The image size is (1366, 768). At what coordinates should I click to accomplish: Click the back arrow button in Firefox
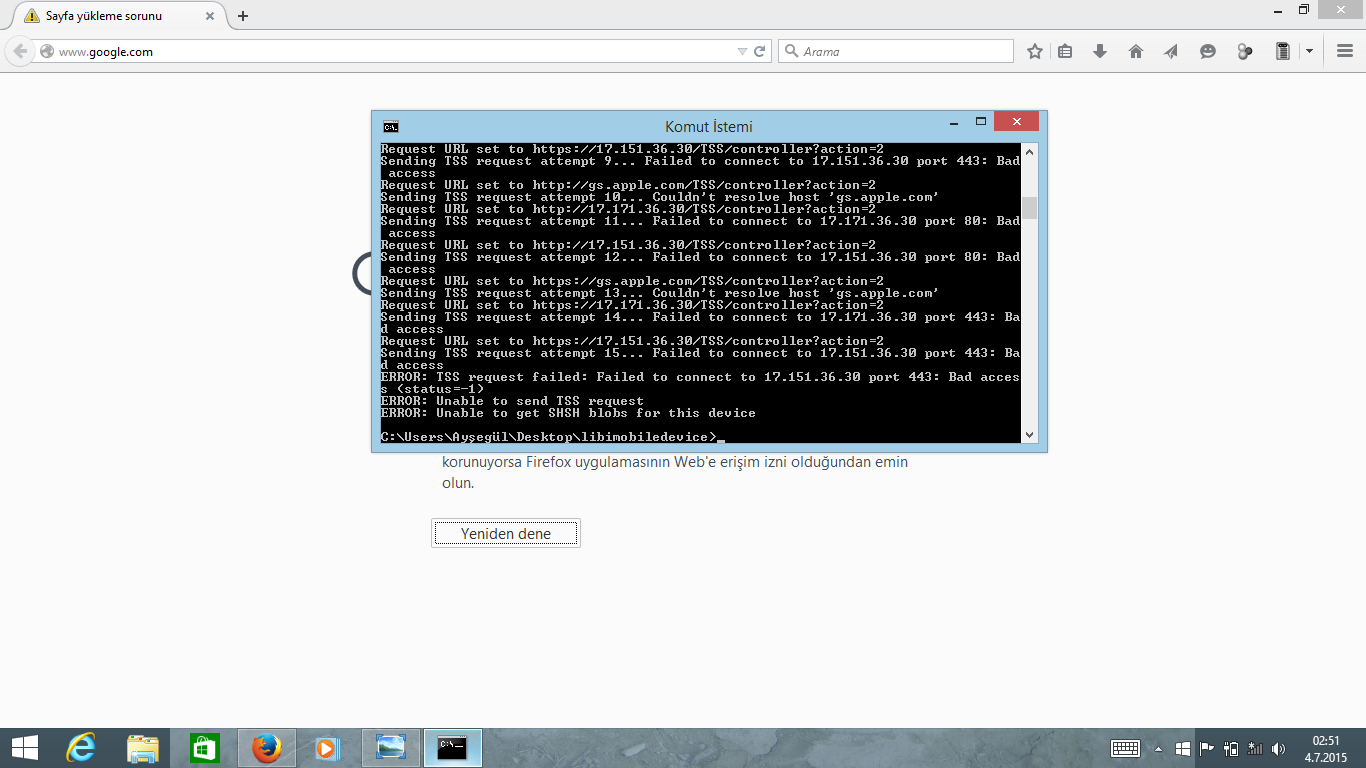(20, 51)
